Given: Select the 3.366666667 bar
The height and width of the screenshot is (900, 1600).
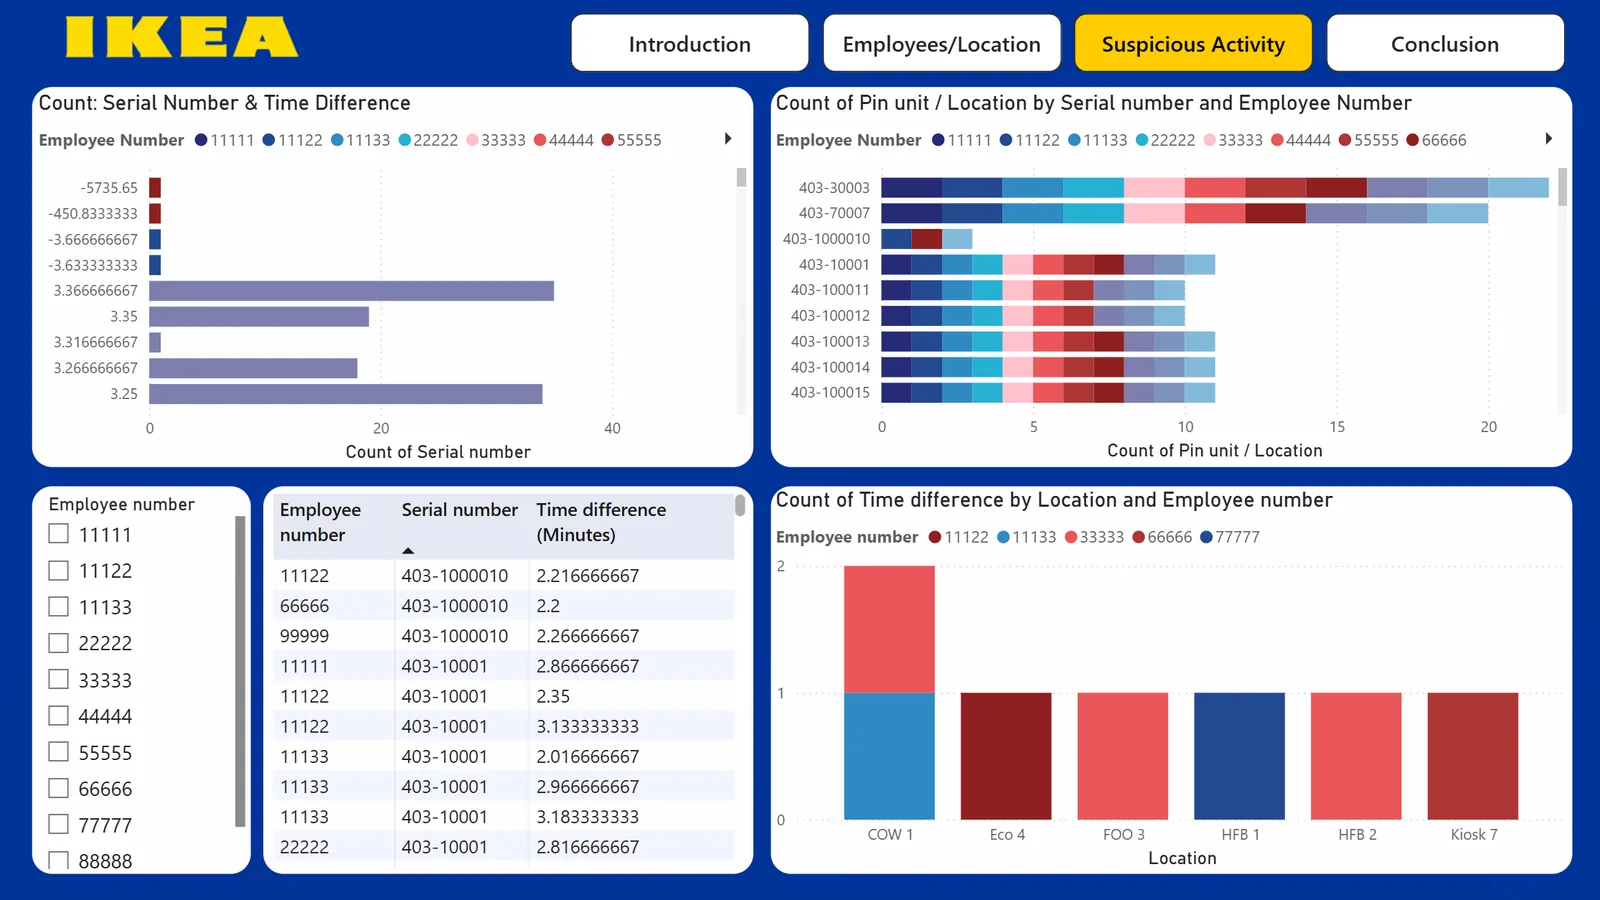Looking at the screenshot, I should coord(351,290).
